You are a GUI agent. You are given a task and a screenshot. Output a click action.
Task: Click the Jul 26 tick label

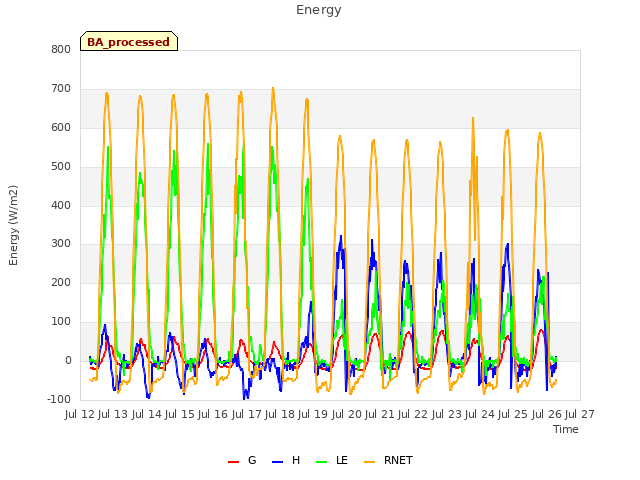pos(547,414)
